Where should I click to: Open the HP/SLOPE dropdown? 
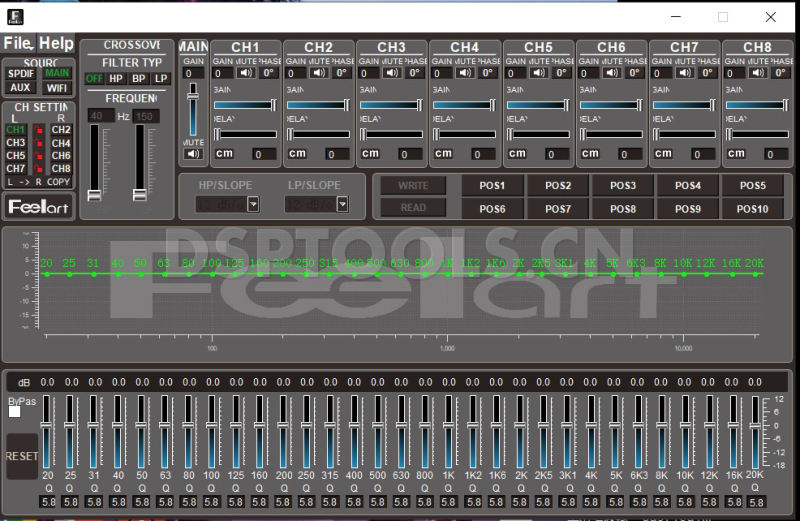[253, 204]
